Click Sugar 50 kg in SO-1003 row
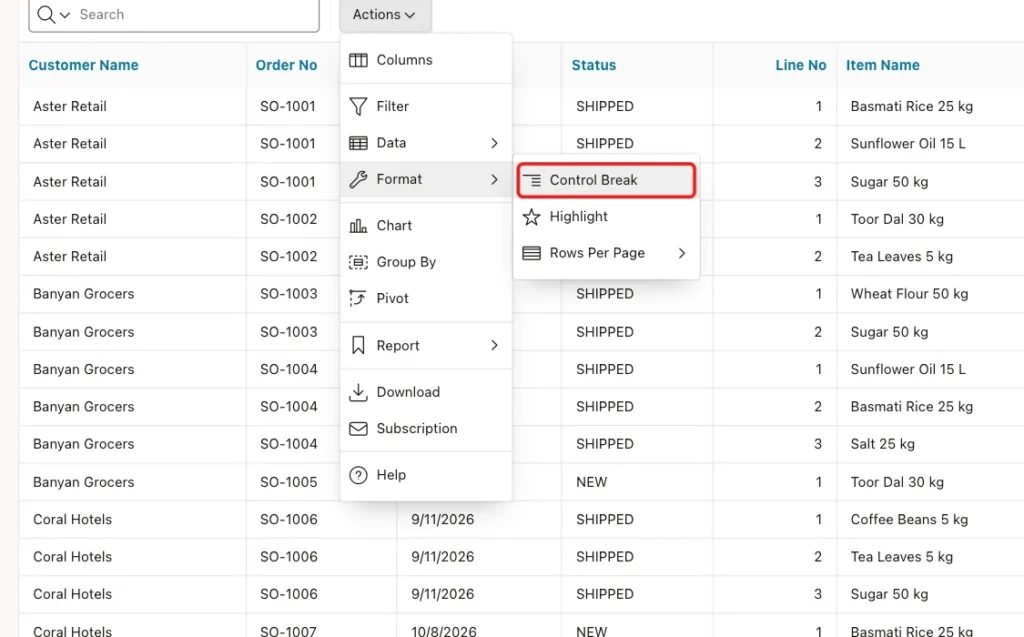Viewport: 1024px width, 637px height. click(x=889, y=332)
